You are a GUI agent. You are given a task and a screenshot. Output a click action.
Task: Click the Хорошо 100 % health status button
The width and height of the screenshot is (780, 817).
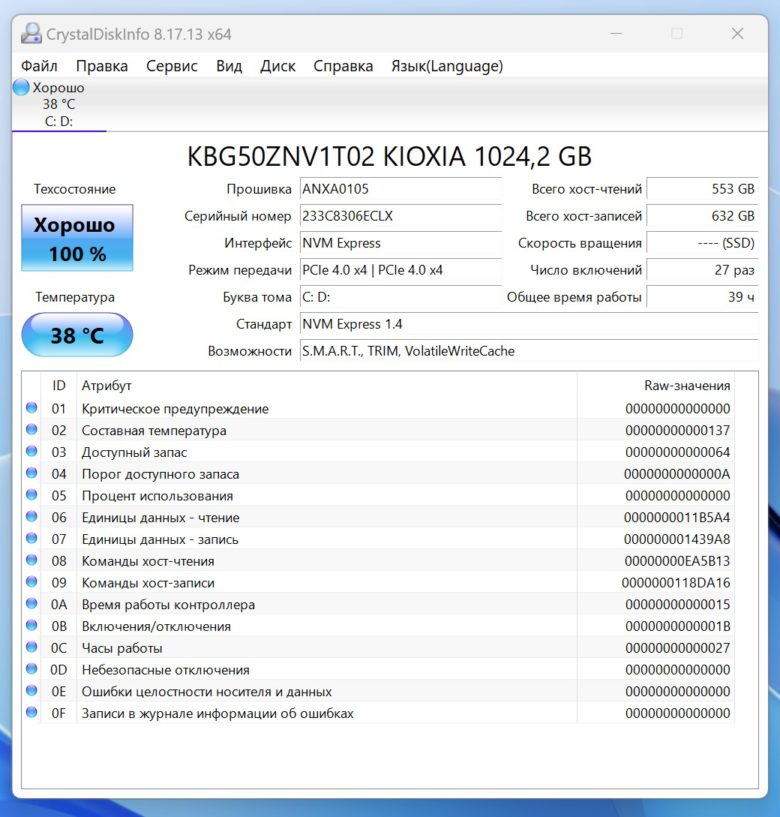click(77, 238)
